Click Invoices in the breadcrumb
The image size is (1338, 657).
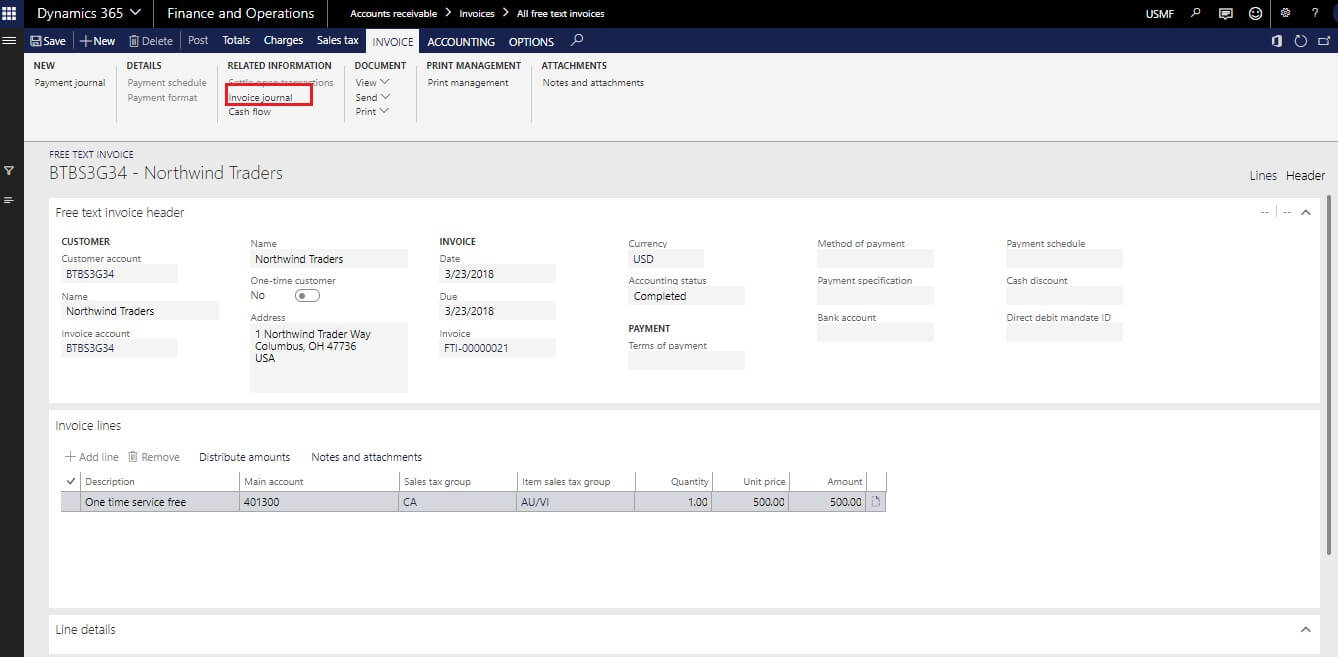click(477, 14)
